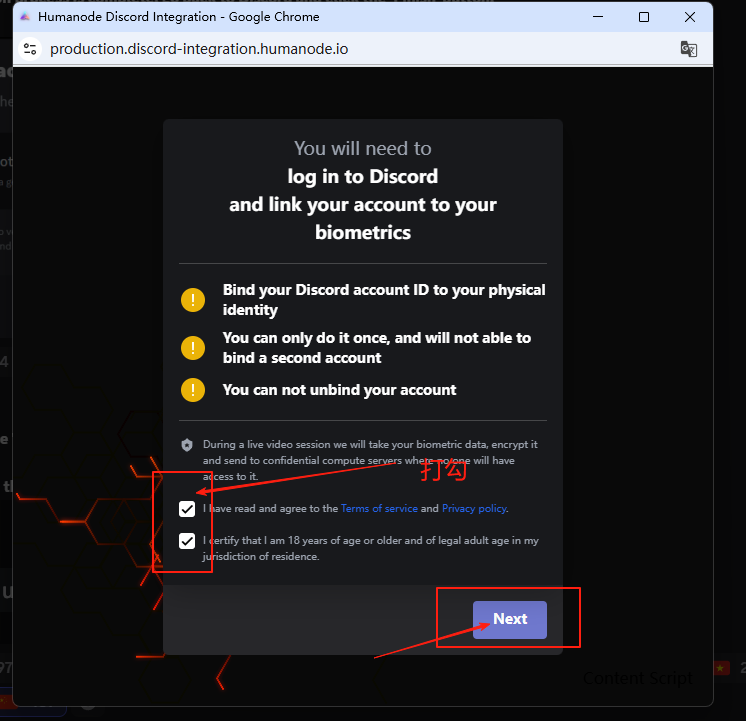
Task: Click the warning icon beside 'You can only do it once'
Action: tap(193, 348)
